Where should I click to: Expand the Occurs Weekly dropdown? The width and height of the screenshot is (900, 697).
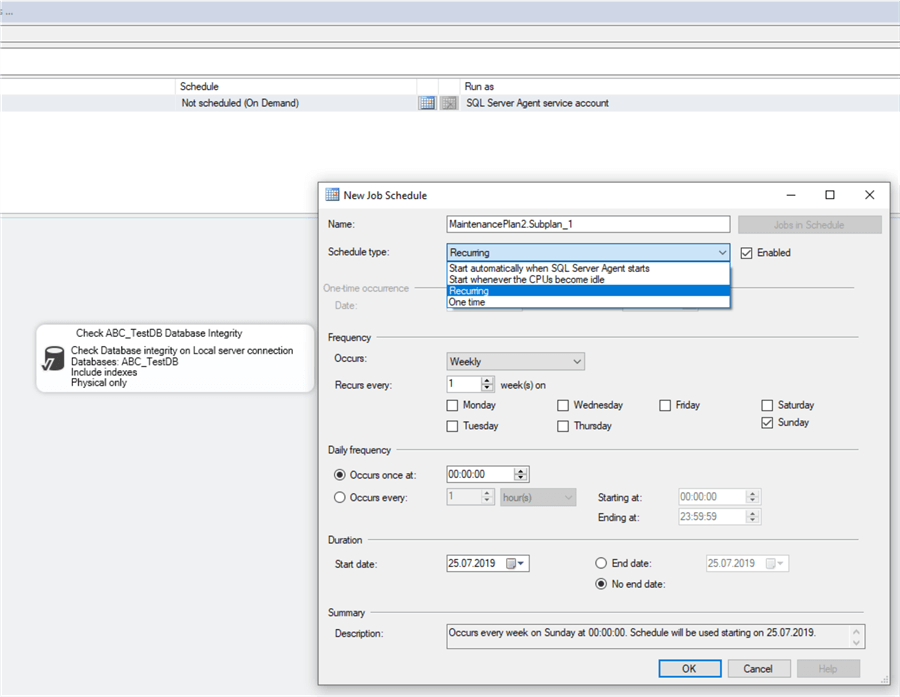click(x=576, y=361)
